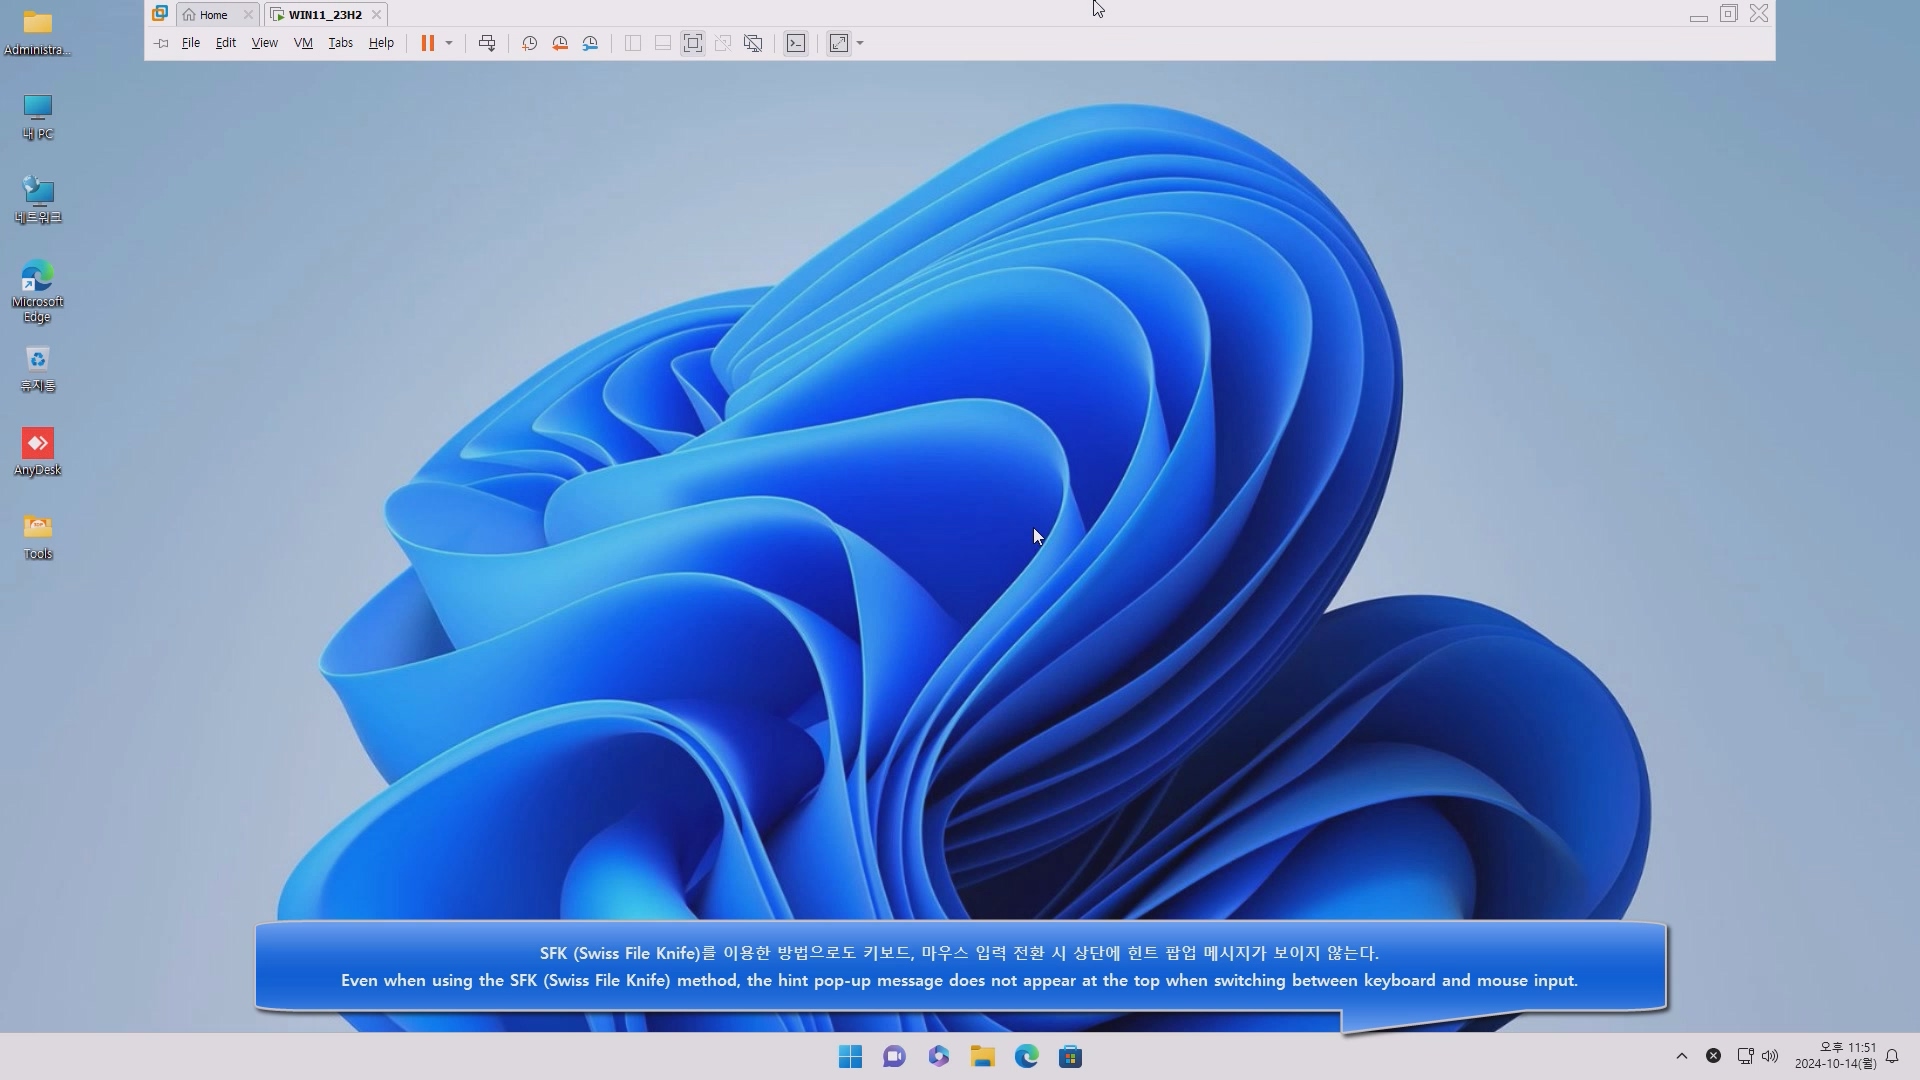Click the black X tray icon
Viewport: 1920px width, 1080px height.
[1713, 1056]
